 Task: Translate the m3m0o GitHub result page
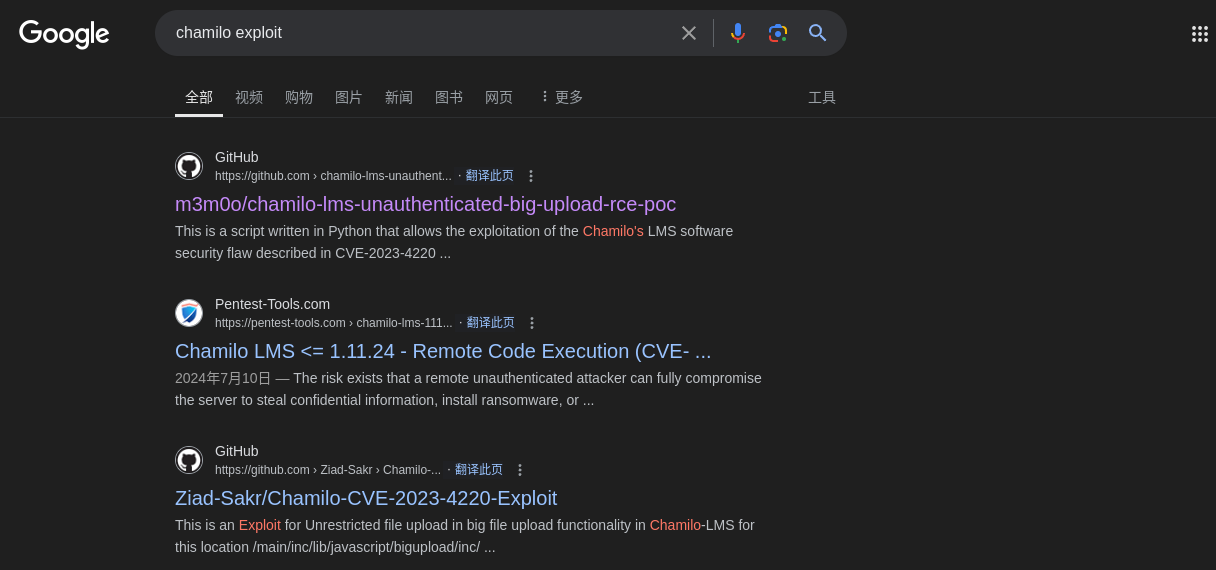(490, 176)
